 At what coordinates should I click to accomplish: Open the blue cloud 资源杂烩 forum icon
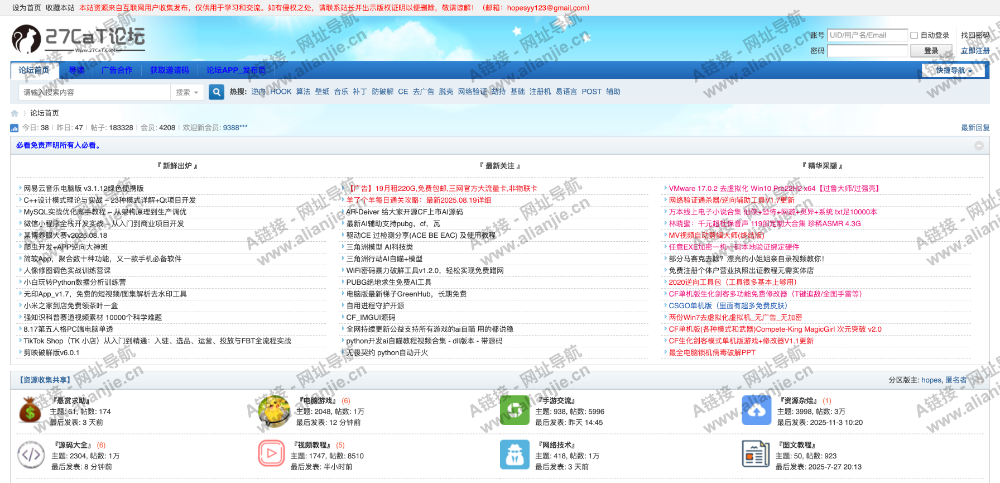pos(758,410)
